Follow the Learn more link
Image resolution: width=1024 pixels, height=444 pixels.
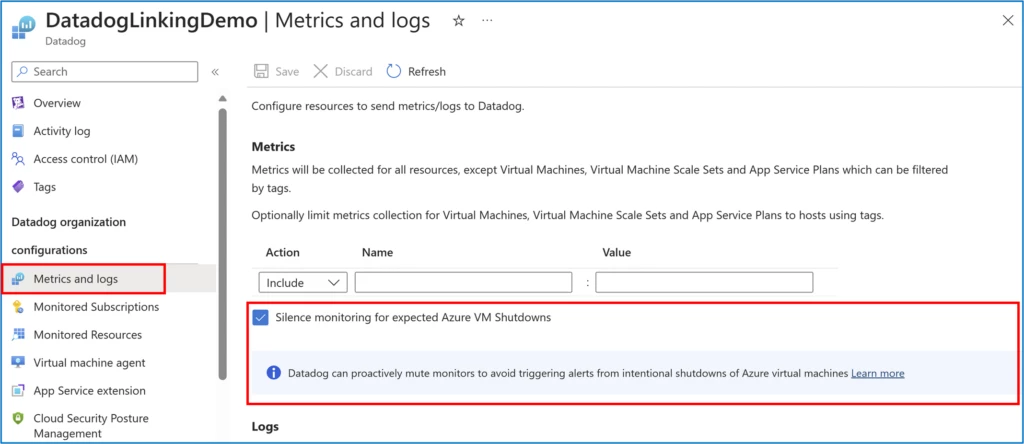click(878, 373)
